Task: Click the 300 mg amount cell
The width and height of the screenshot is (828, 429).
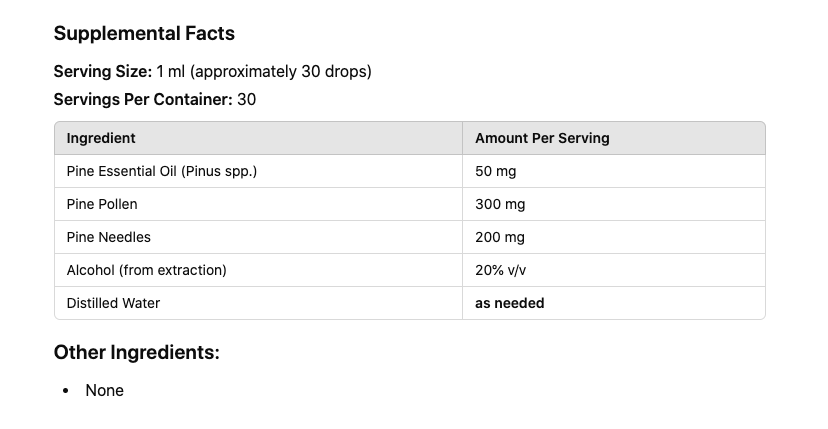Action: pyautogui.click(x=500, y=204)
